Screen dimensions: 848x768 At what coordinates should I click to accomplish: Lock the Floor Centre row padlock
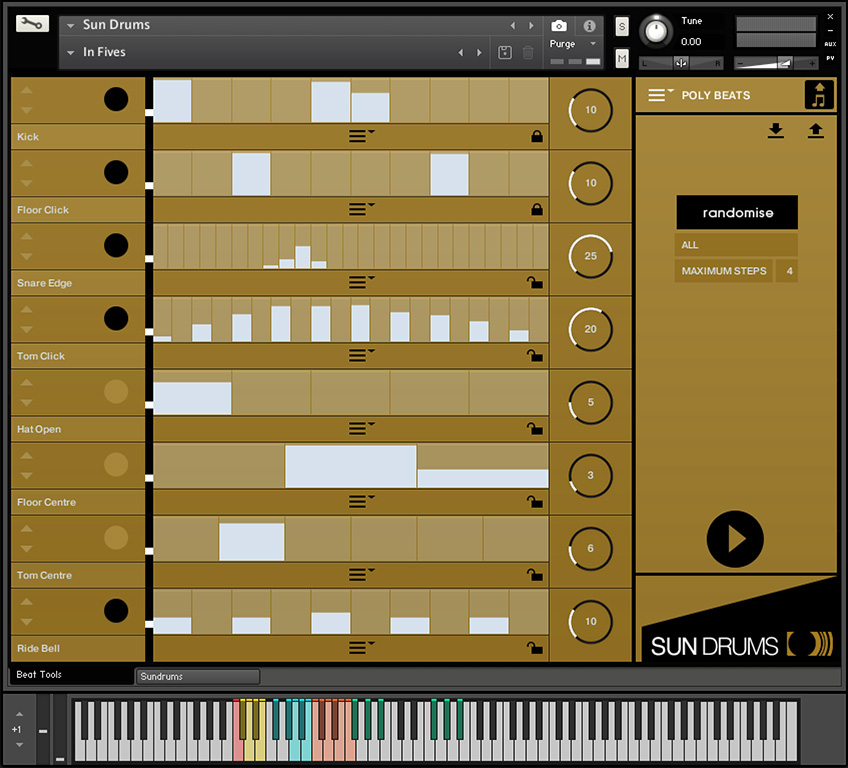(x=535, y=501)
